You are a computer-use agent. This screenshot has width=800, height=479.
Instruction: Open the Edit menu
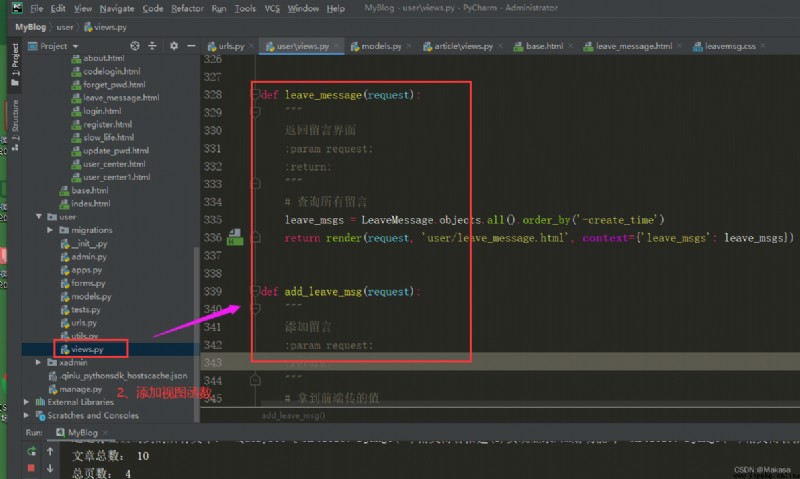pos(58,8)
